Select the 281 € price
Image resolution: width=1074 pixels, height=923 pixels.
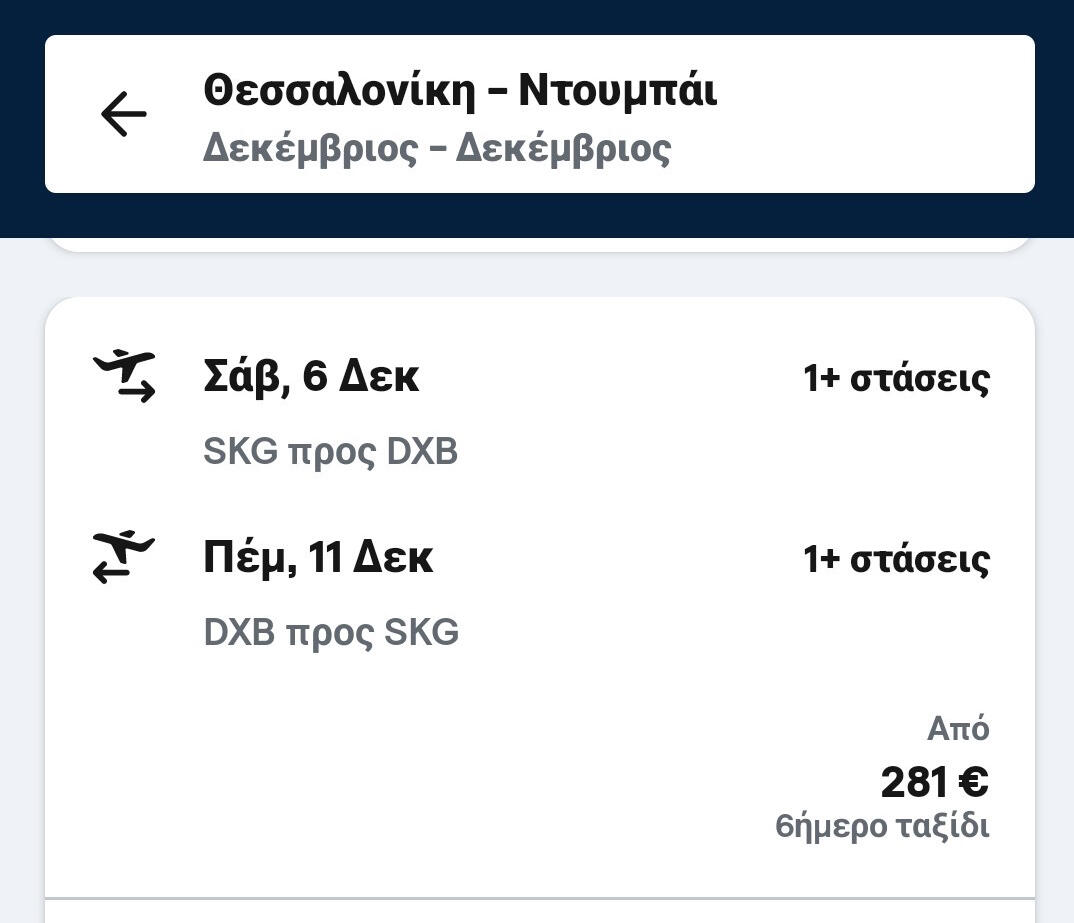point(934,782)
